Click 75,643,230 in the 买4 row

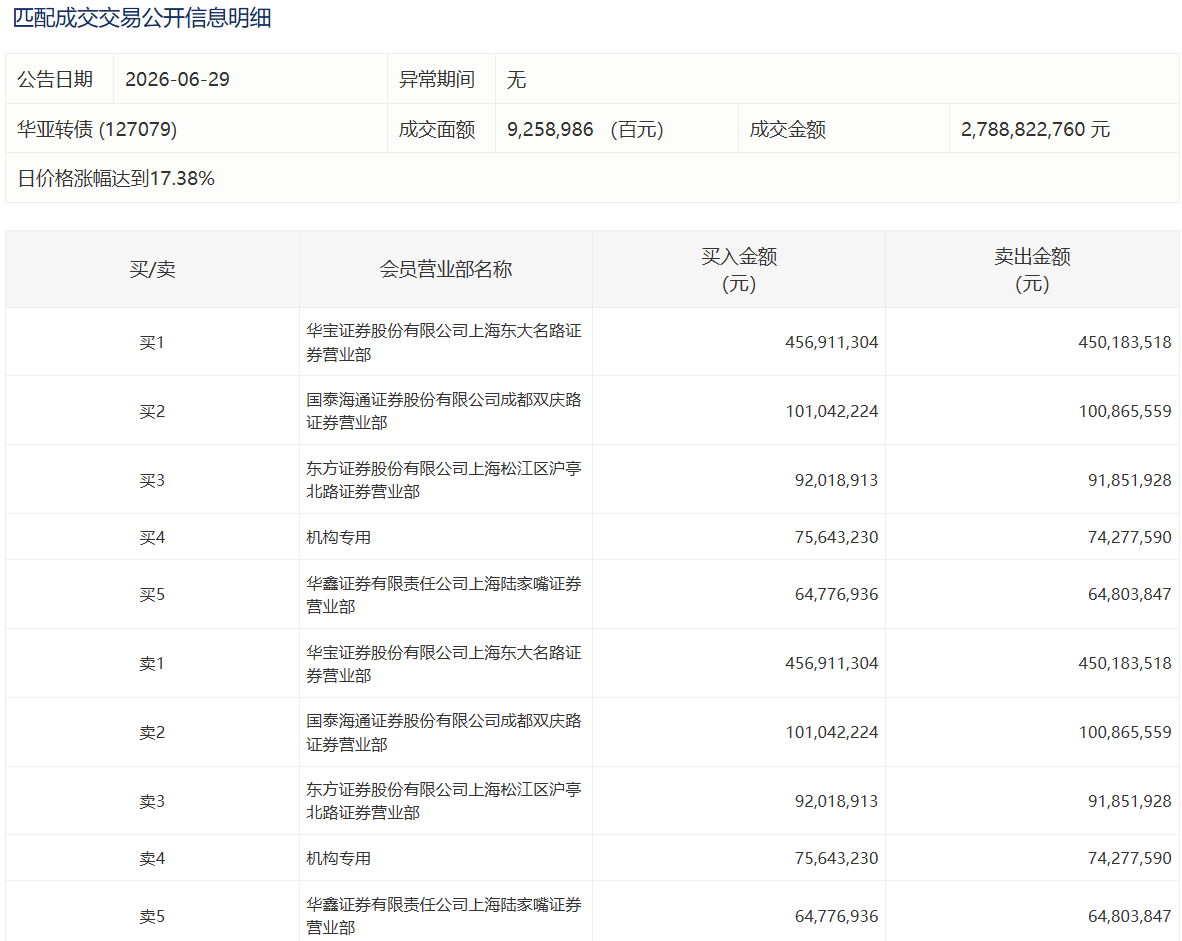[836, 538]
